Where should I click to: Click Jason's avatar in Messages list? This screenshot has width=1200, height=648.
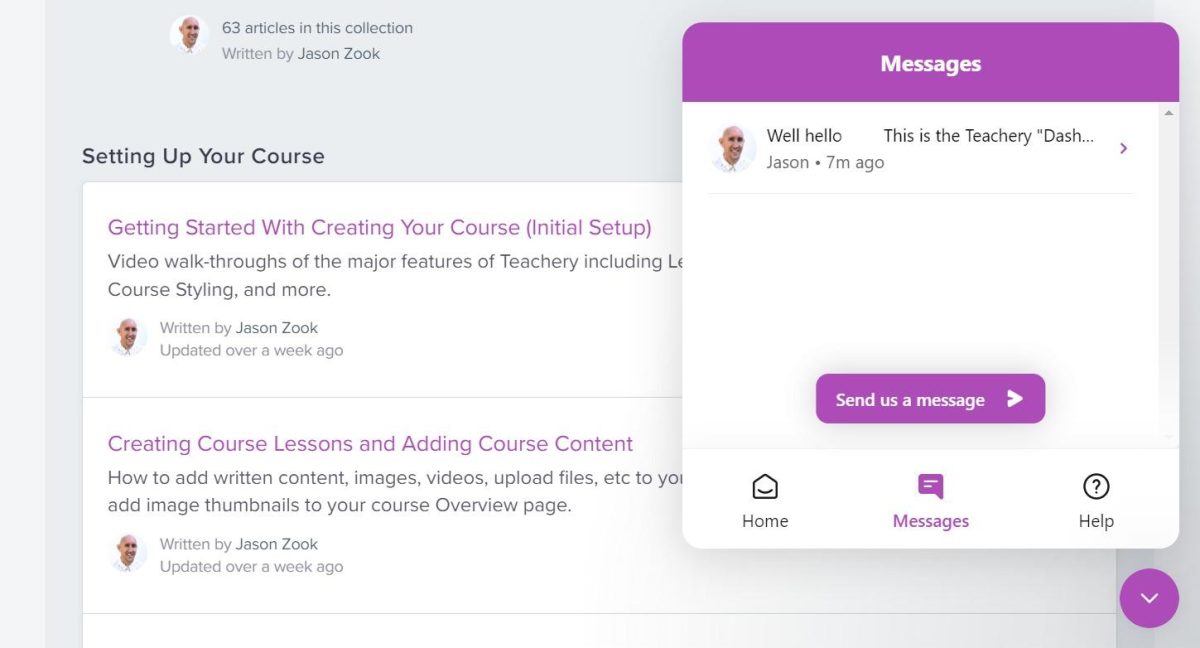[732, 148]
